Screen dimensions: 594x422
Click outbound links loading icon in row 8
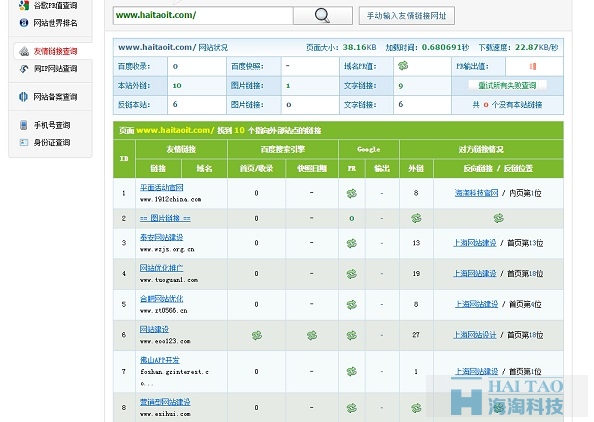(x=416, y=408)
